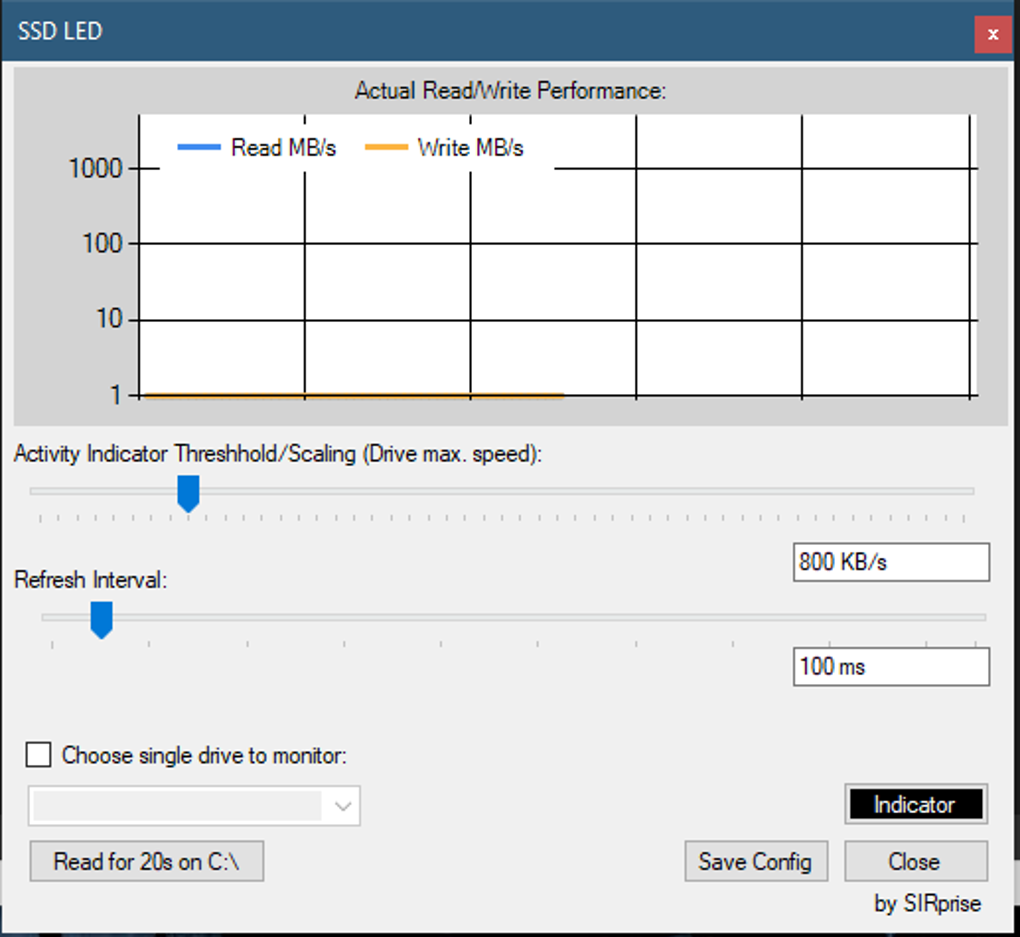Click the Activity Indicator Threshhold/Scaling label
This screenshot has width=1020, height=937.
(278, 454)
